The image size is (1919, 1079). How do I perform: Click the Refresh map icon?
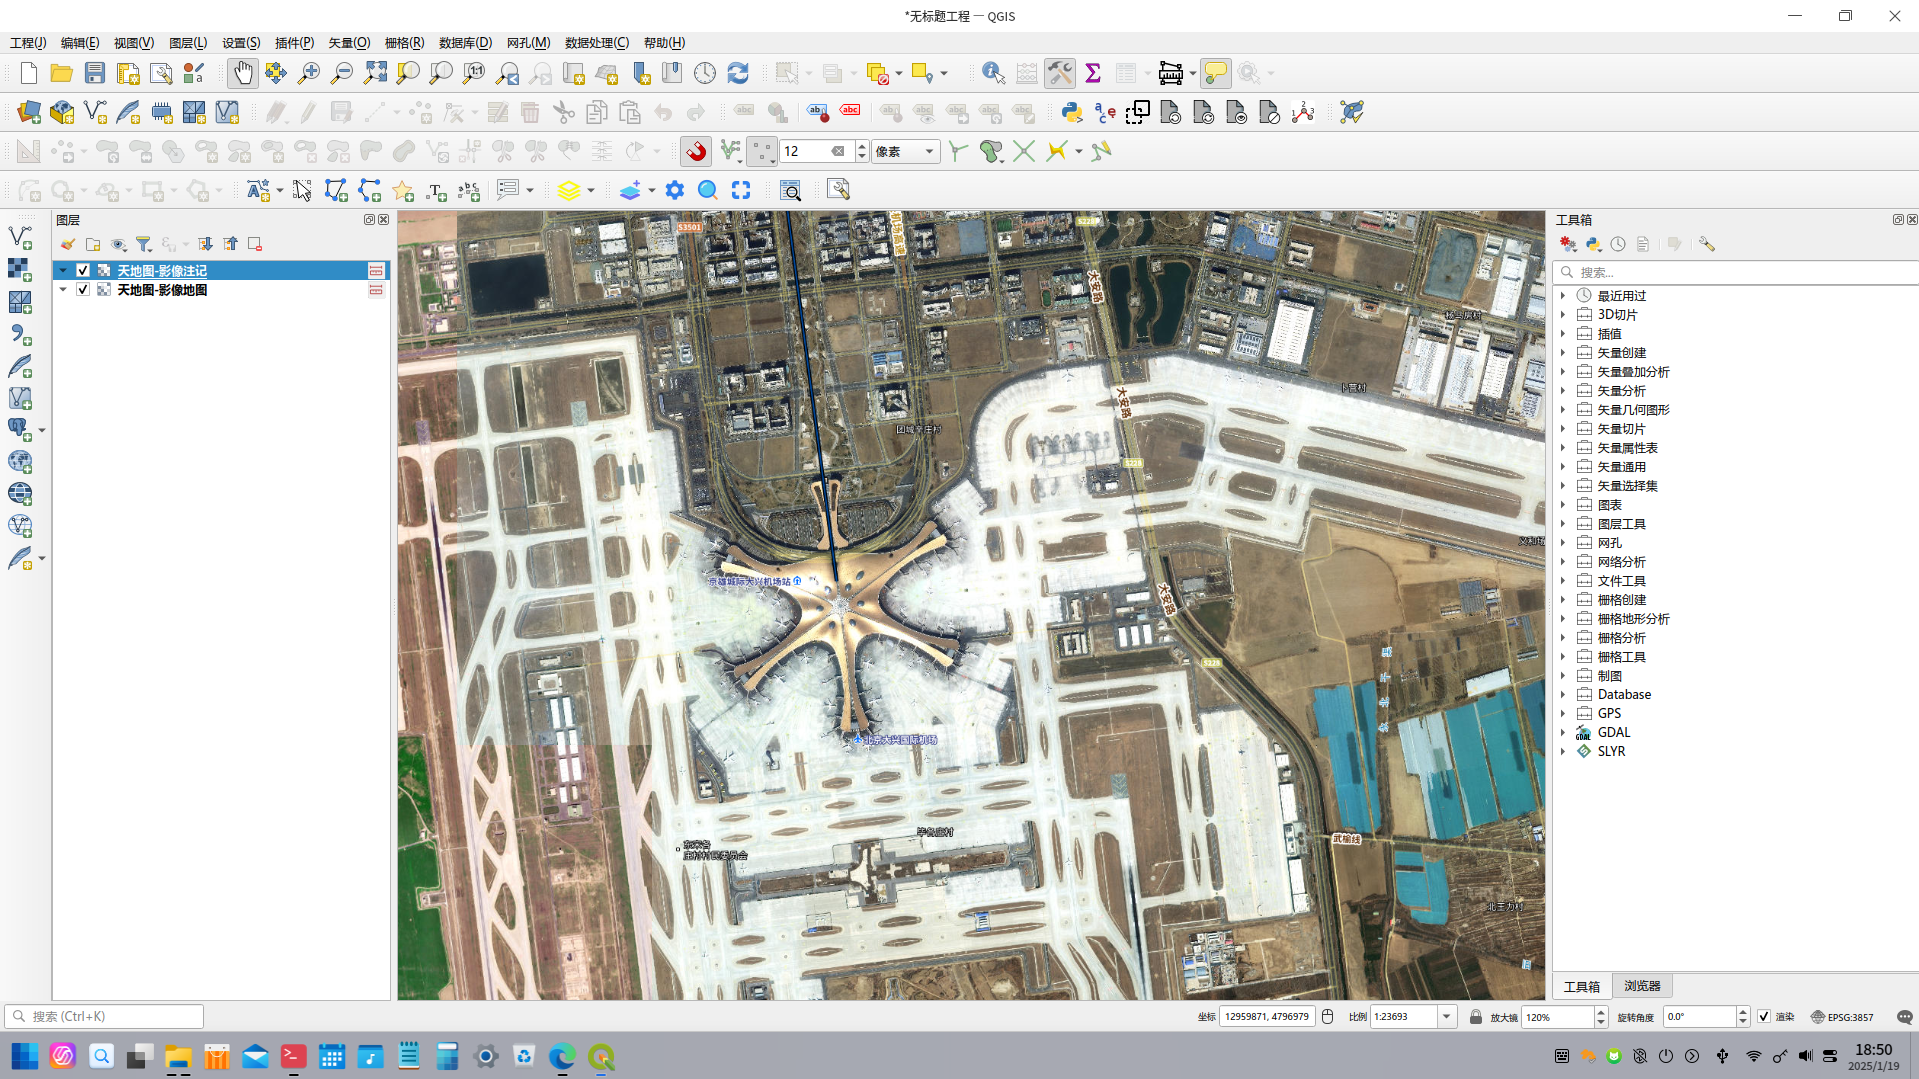738,73
